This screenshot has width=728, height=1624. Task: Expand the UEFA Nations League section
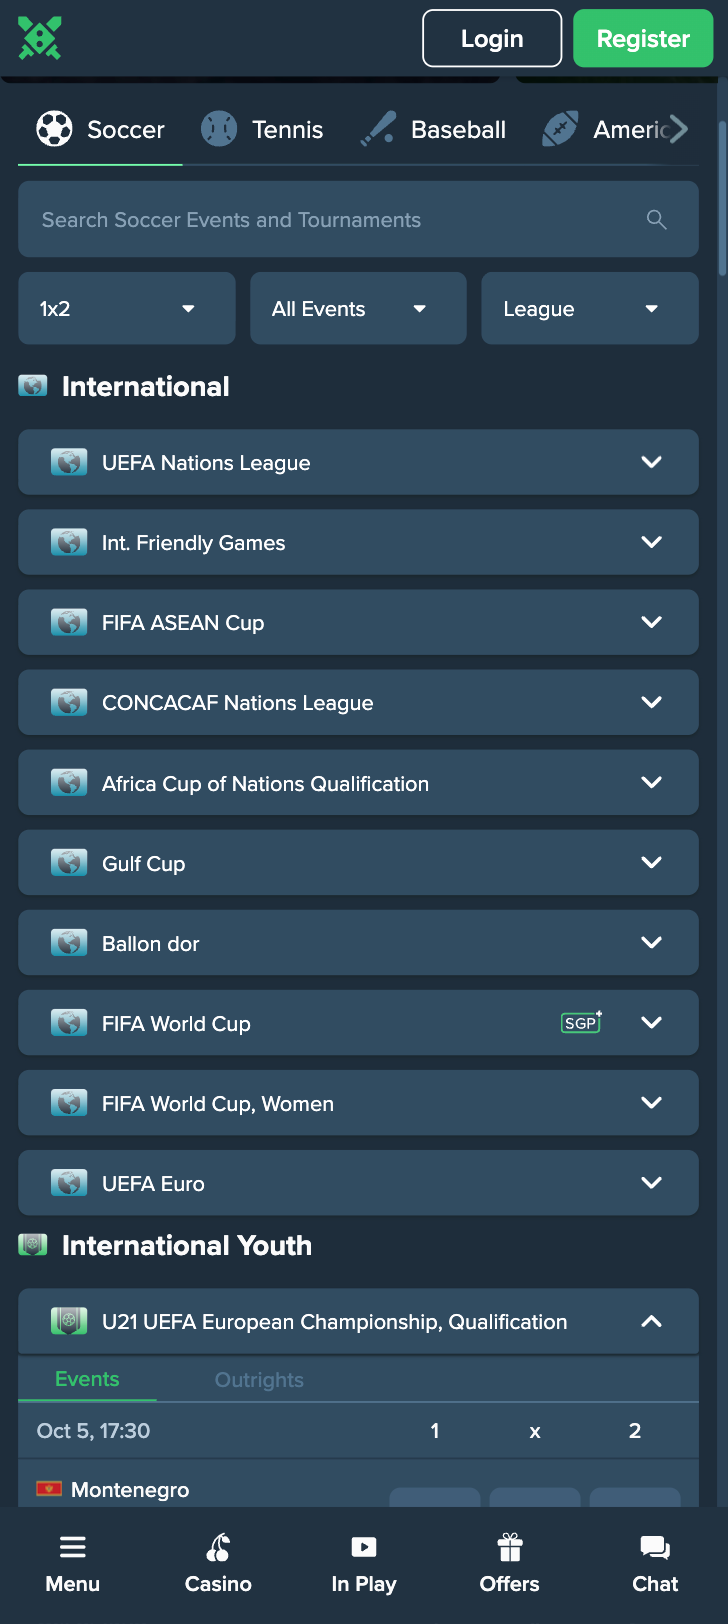click(358, 462)
